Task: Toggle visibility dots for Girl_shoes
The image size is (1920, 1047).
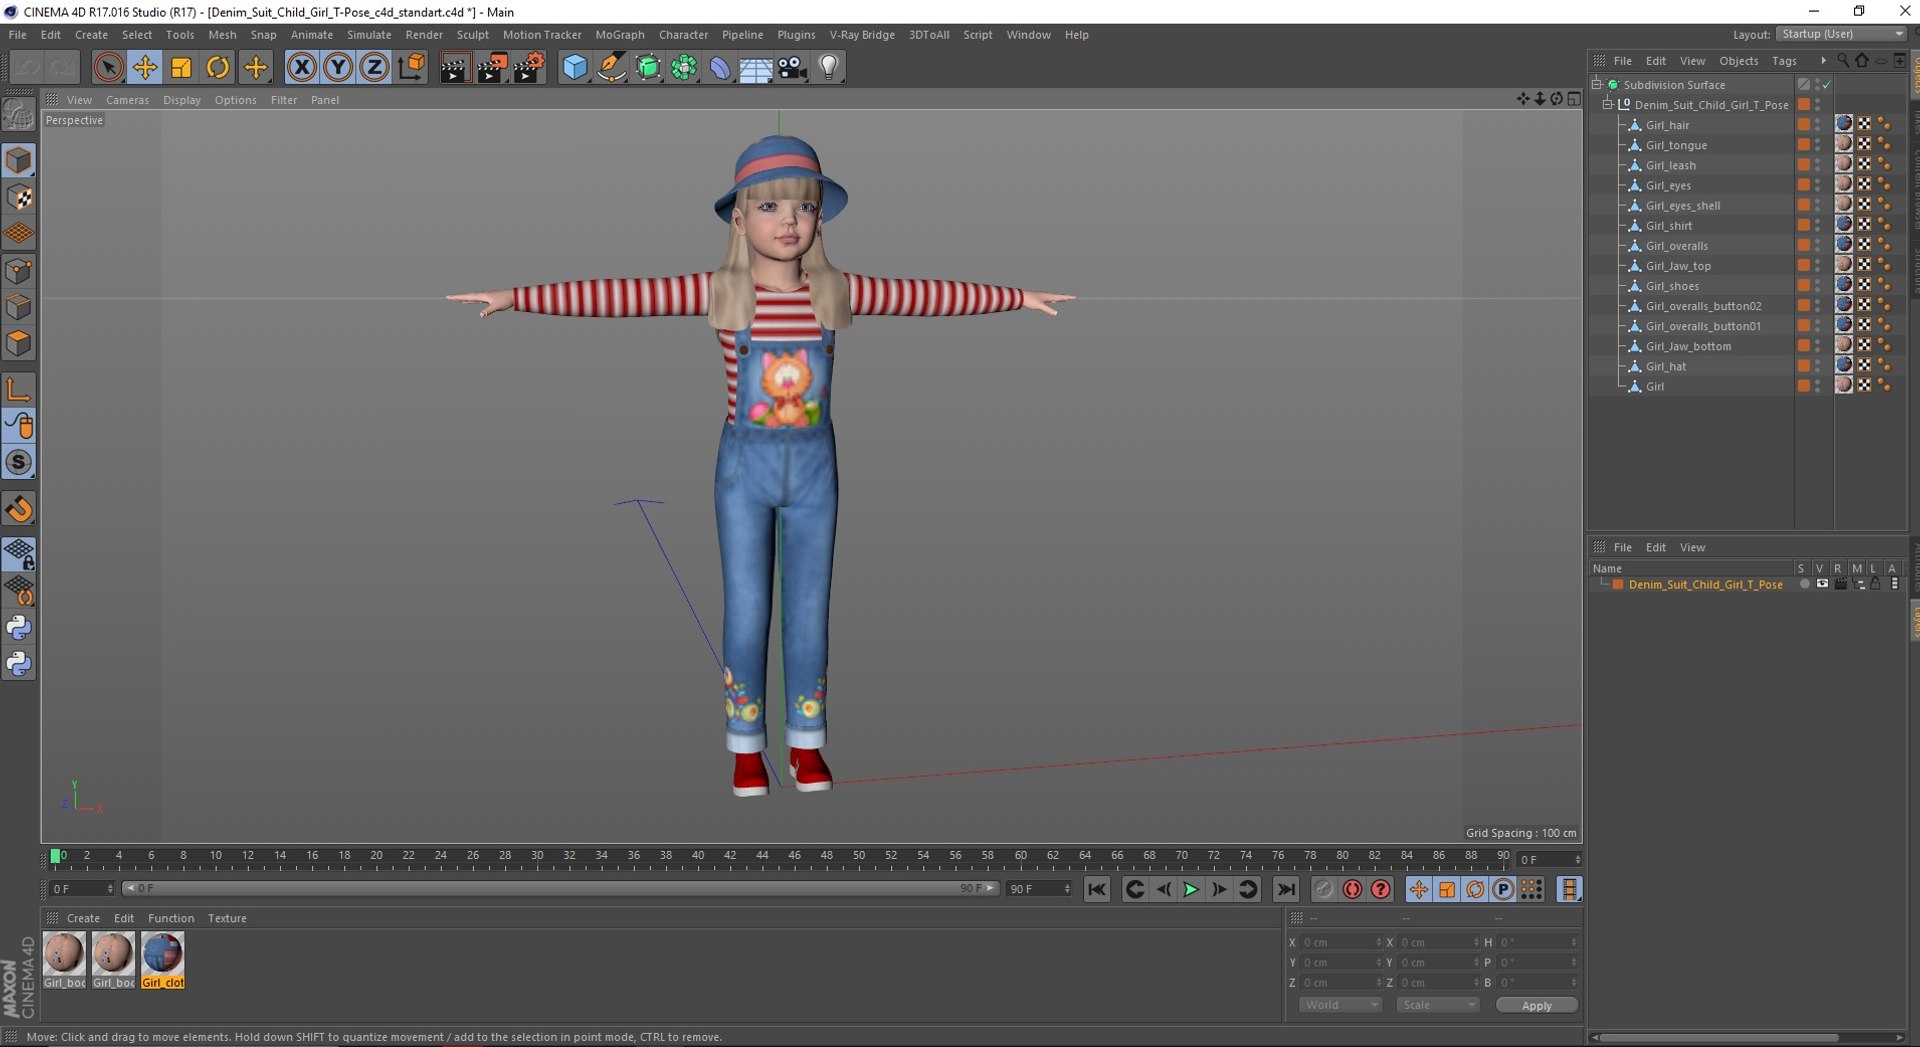Action: tap(1818, 286)
